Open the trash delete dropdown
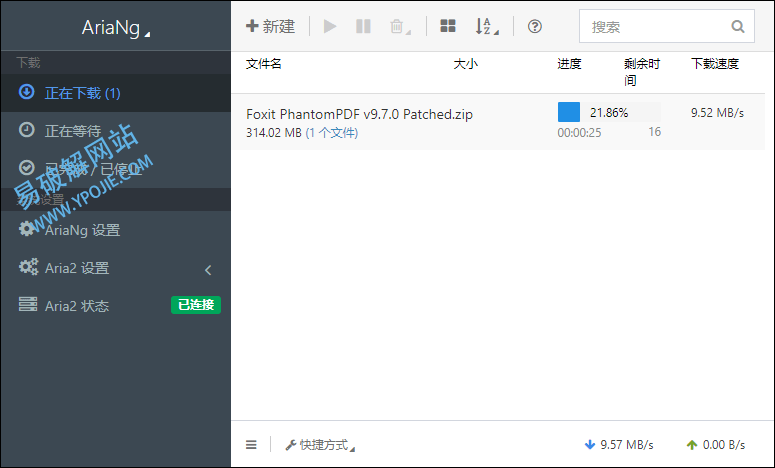 [x=399, y=27]
